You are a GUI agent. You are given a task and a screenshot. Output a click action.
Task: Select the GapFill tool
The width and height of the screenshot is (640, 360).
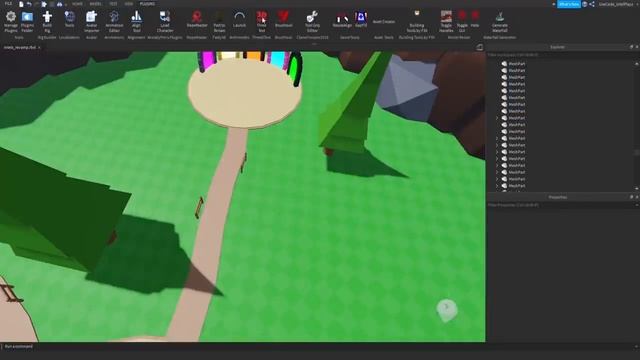361,20
